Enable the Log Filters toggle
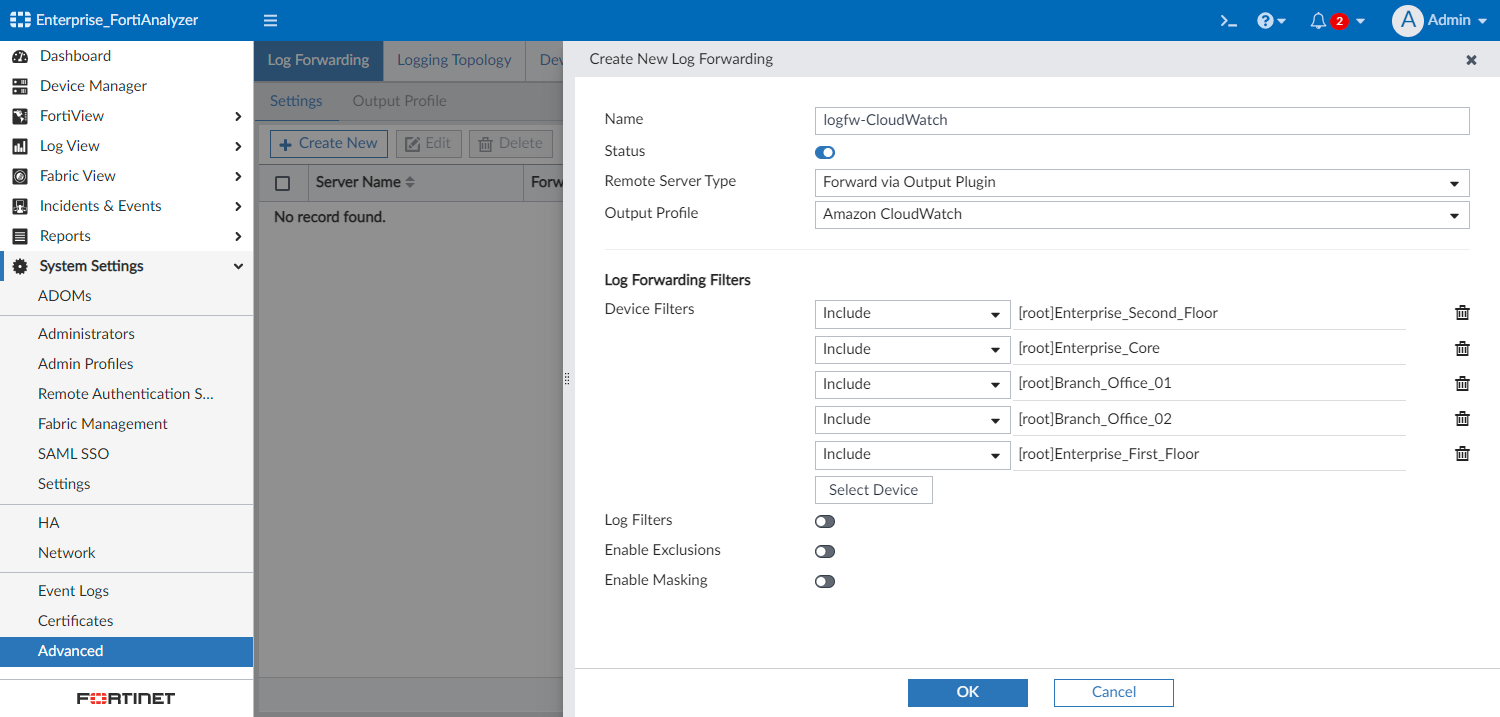Screen dimensions: 1500x717 (825, 522)
